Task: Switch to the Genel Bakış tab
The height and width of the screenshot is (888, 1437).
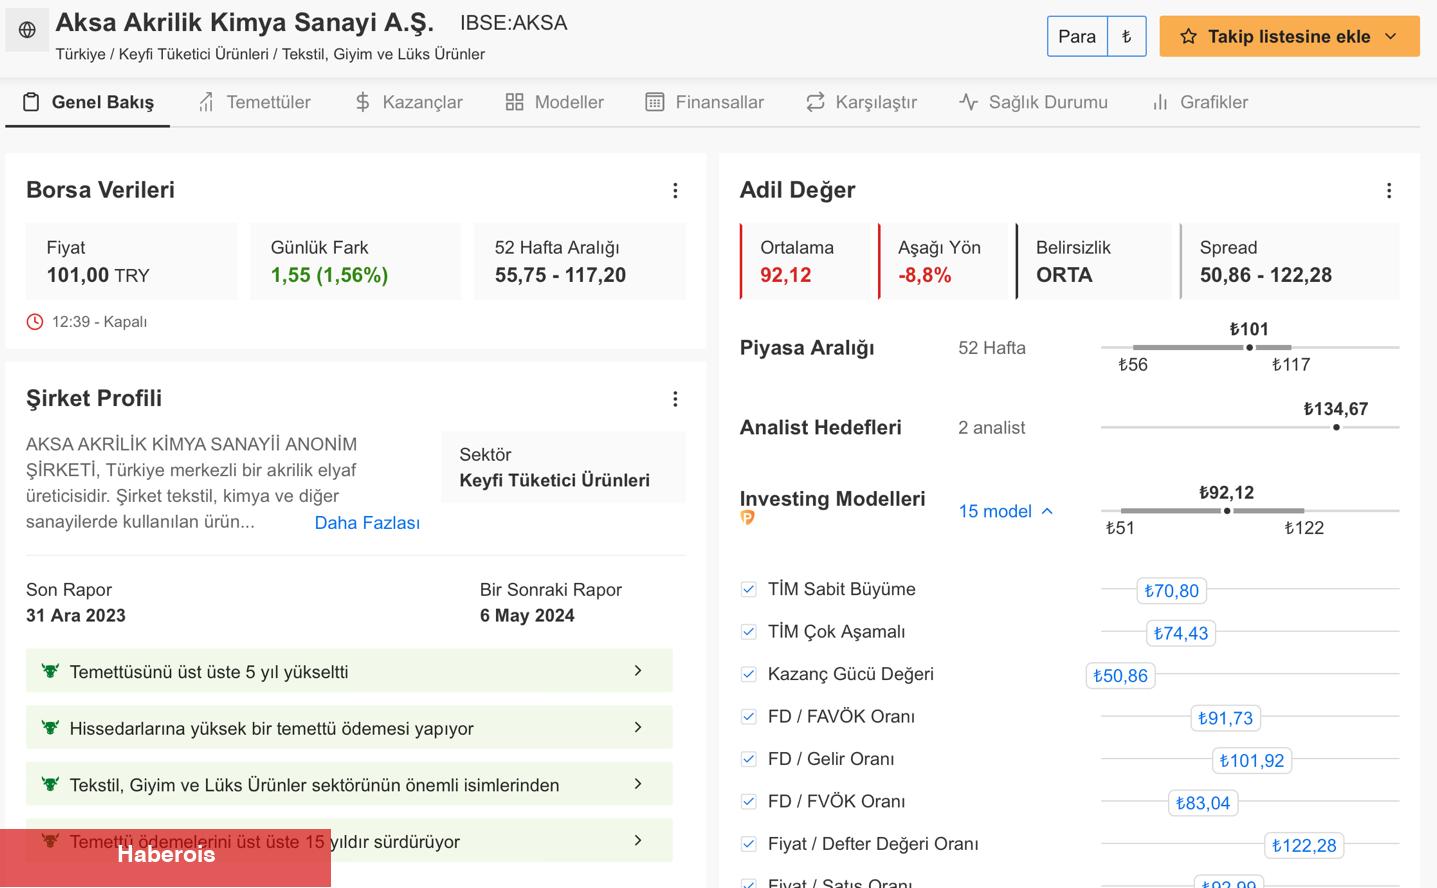Action: 88,102
